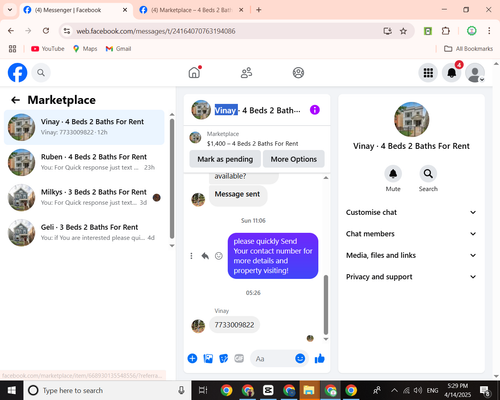Open Chrome profile avatar in toolbar
Screen dimensions: 500x400
[471, 31]
